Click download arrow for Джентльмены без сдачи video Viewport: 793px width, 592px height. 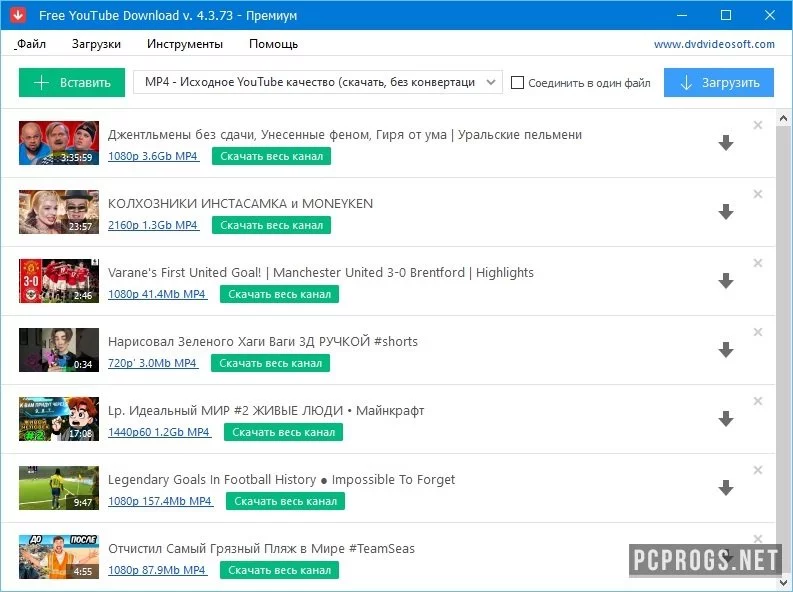pyautogui.click(x=726, y=143)
